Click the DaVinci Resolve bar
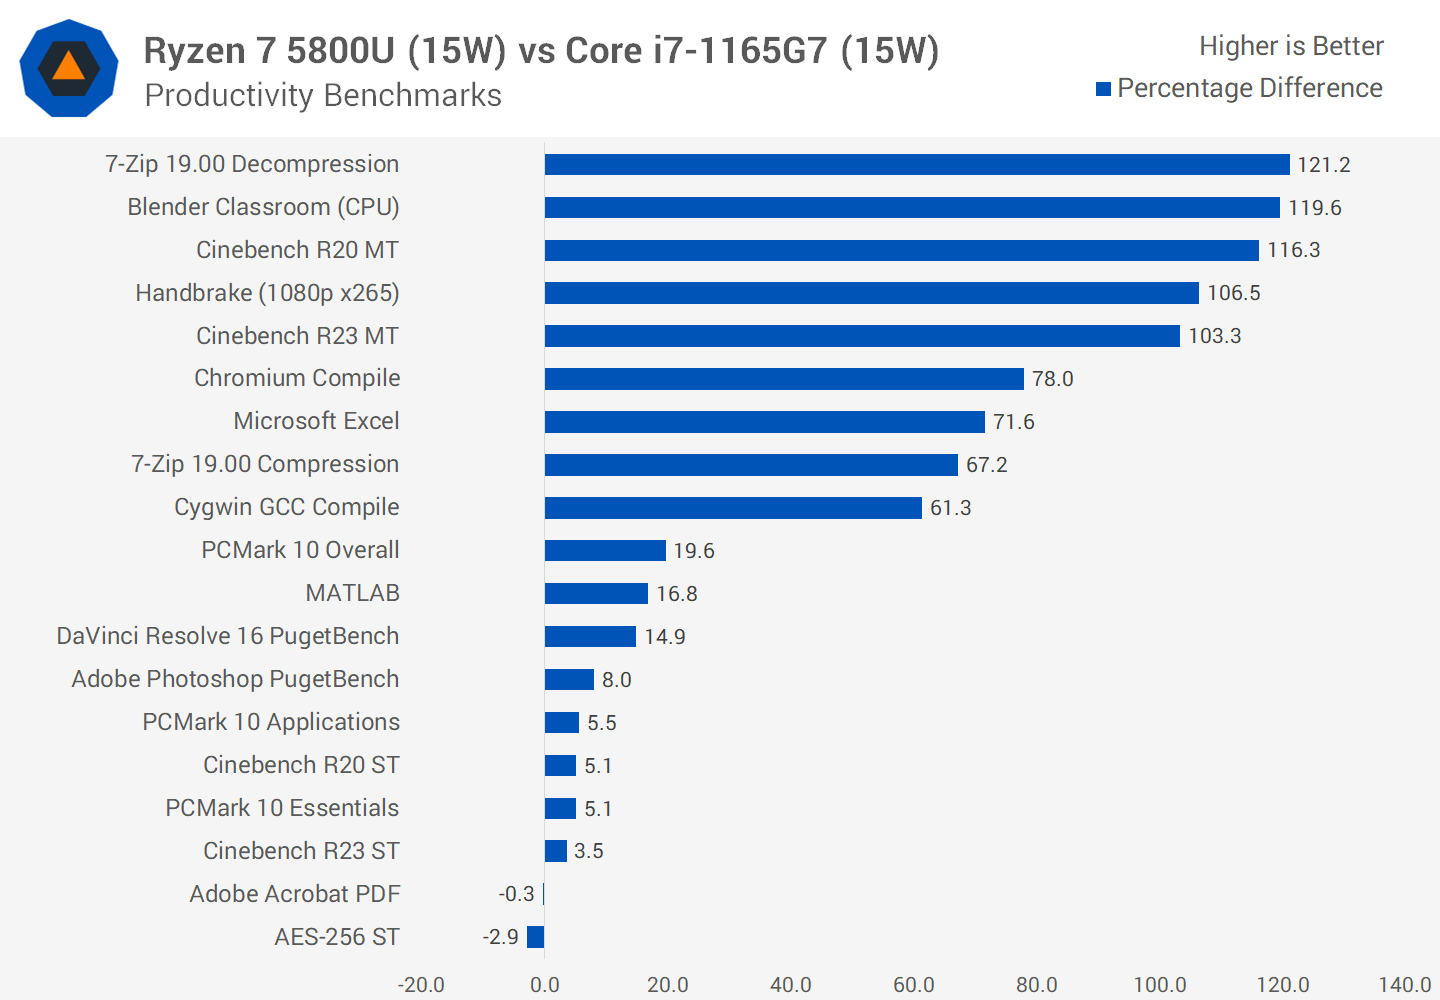This screenshot has width=1440, height=1000. tap(590, 636)
